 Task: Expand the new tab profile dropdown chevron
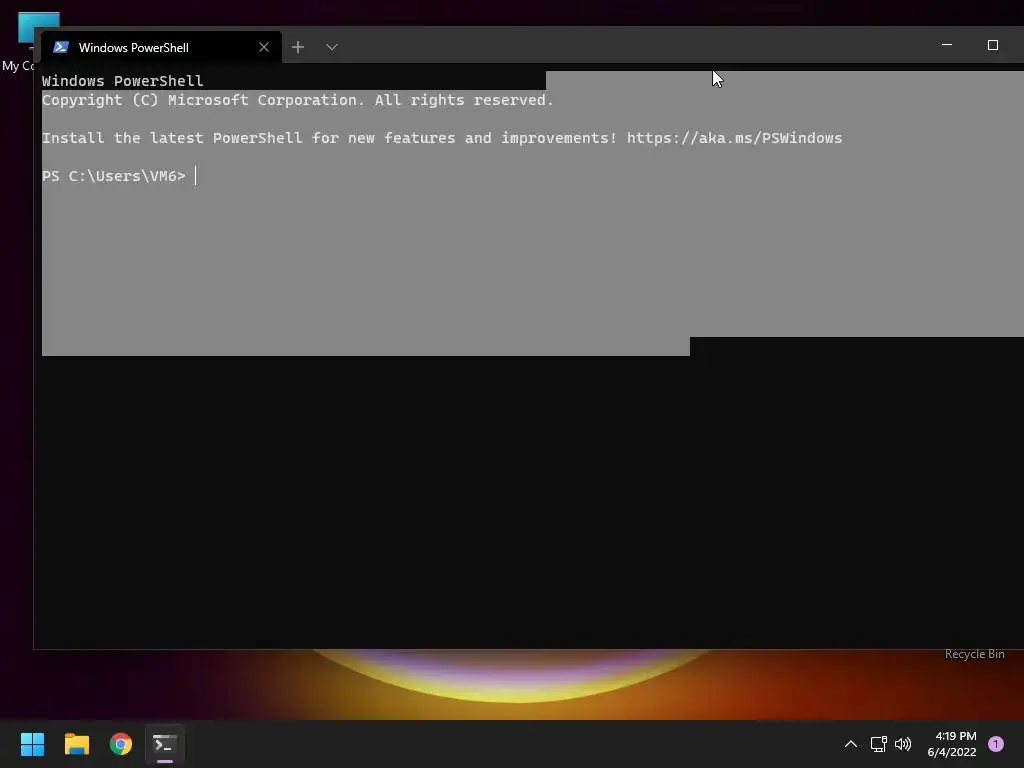tap(332, 47)
